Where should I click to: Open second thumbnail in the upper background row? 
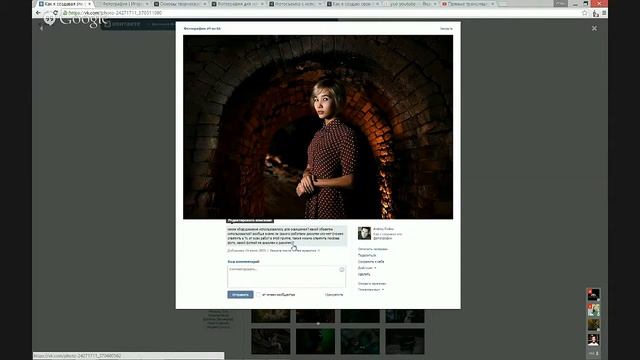pyautogui.click(x=315, y=316)
